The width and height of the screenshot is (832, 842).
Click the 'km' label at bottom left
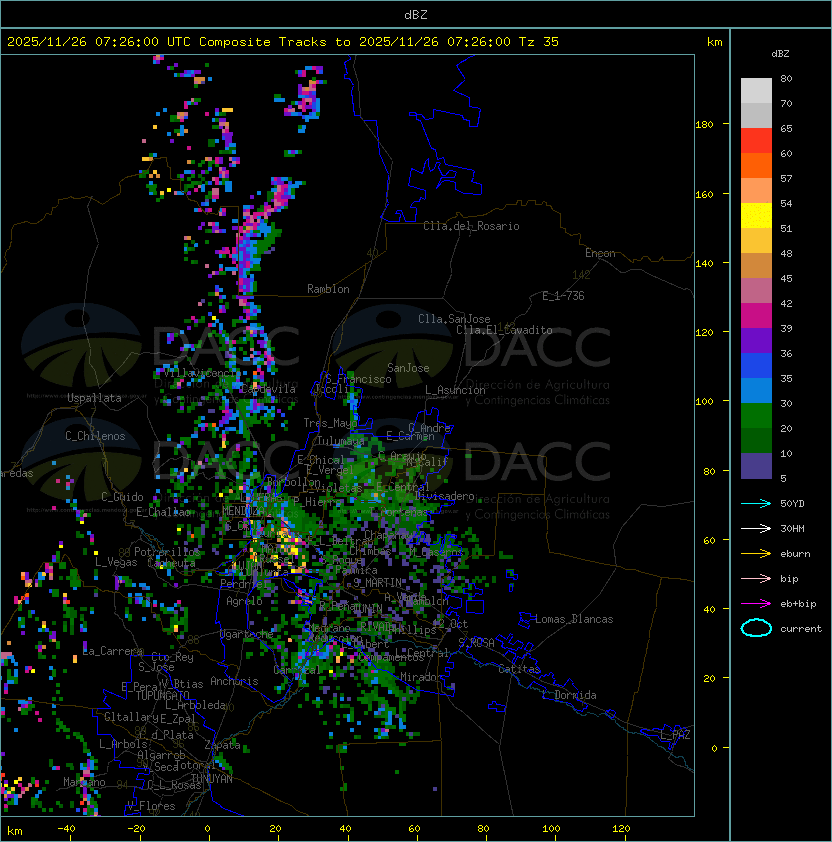15,831
